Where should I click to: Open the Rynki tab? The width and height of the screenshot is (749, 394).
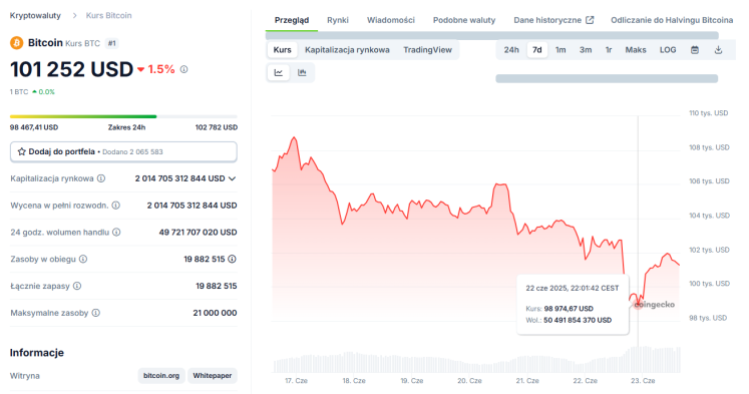[x=338, y=20]
